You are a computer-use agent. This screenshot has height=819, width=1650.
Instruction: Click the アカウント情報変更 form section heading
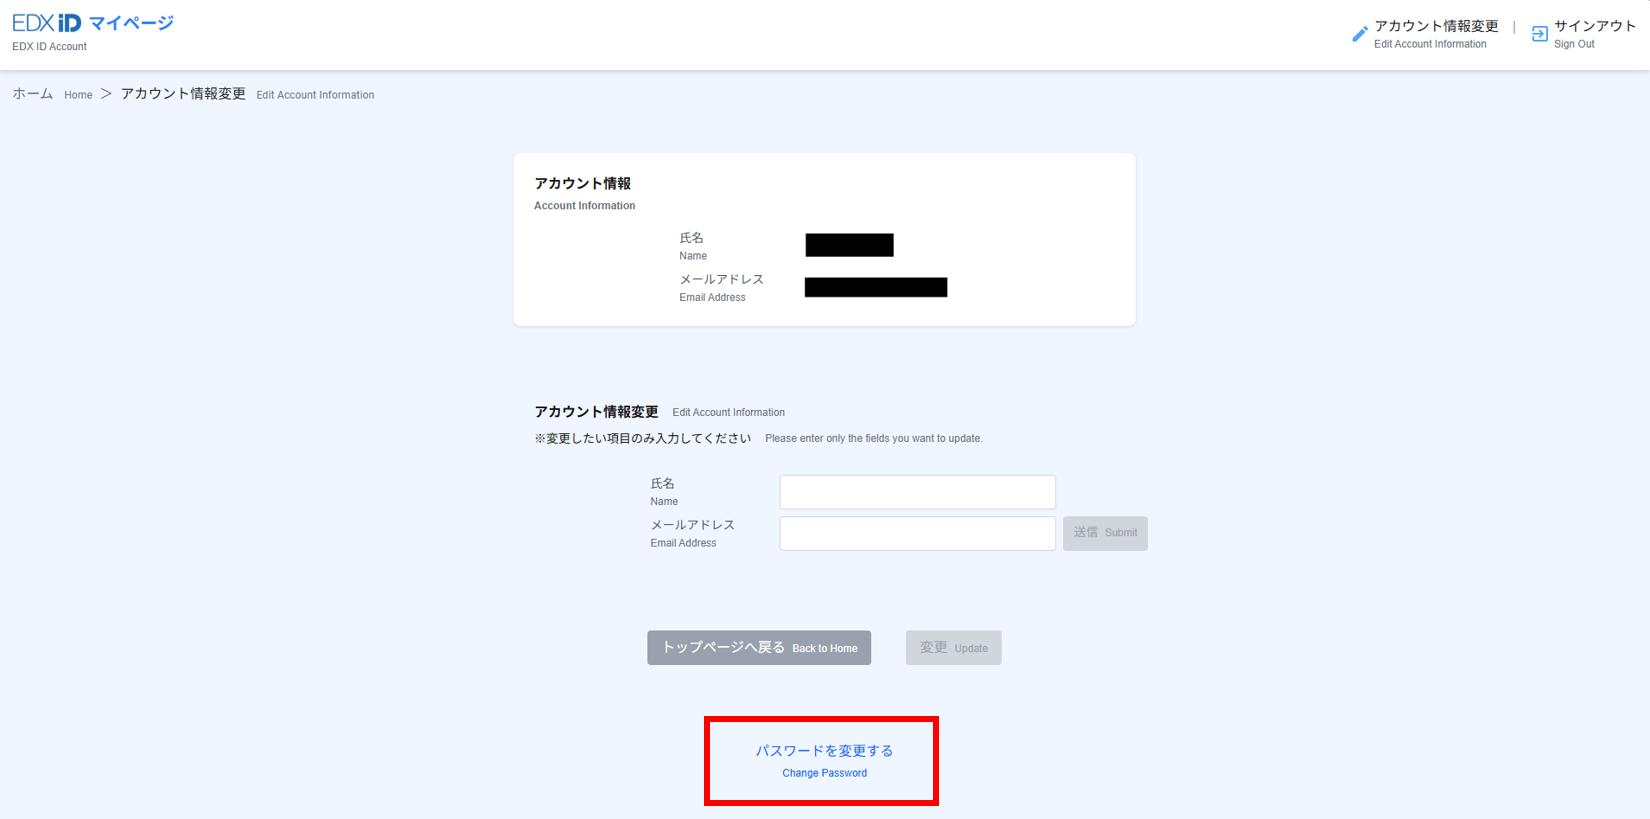pos(596,412)
